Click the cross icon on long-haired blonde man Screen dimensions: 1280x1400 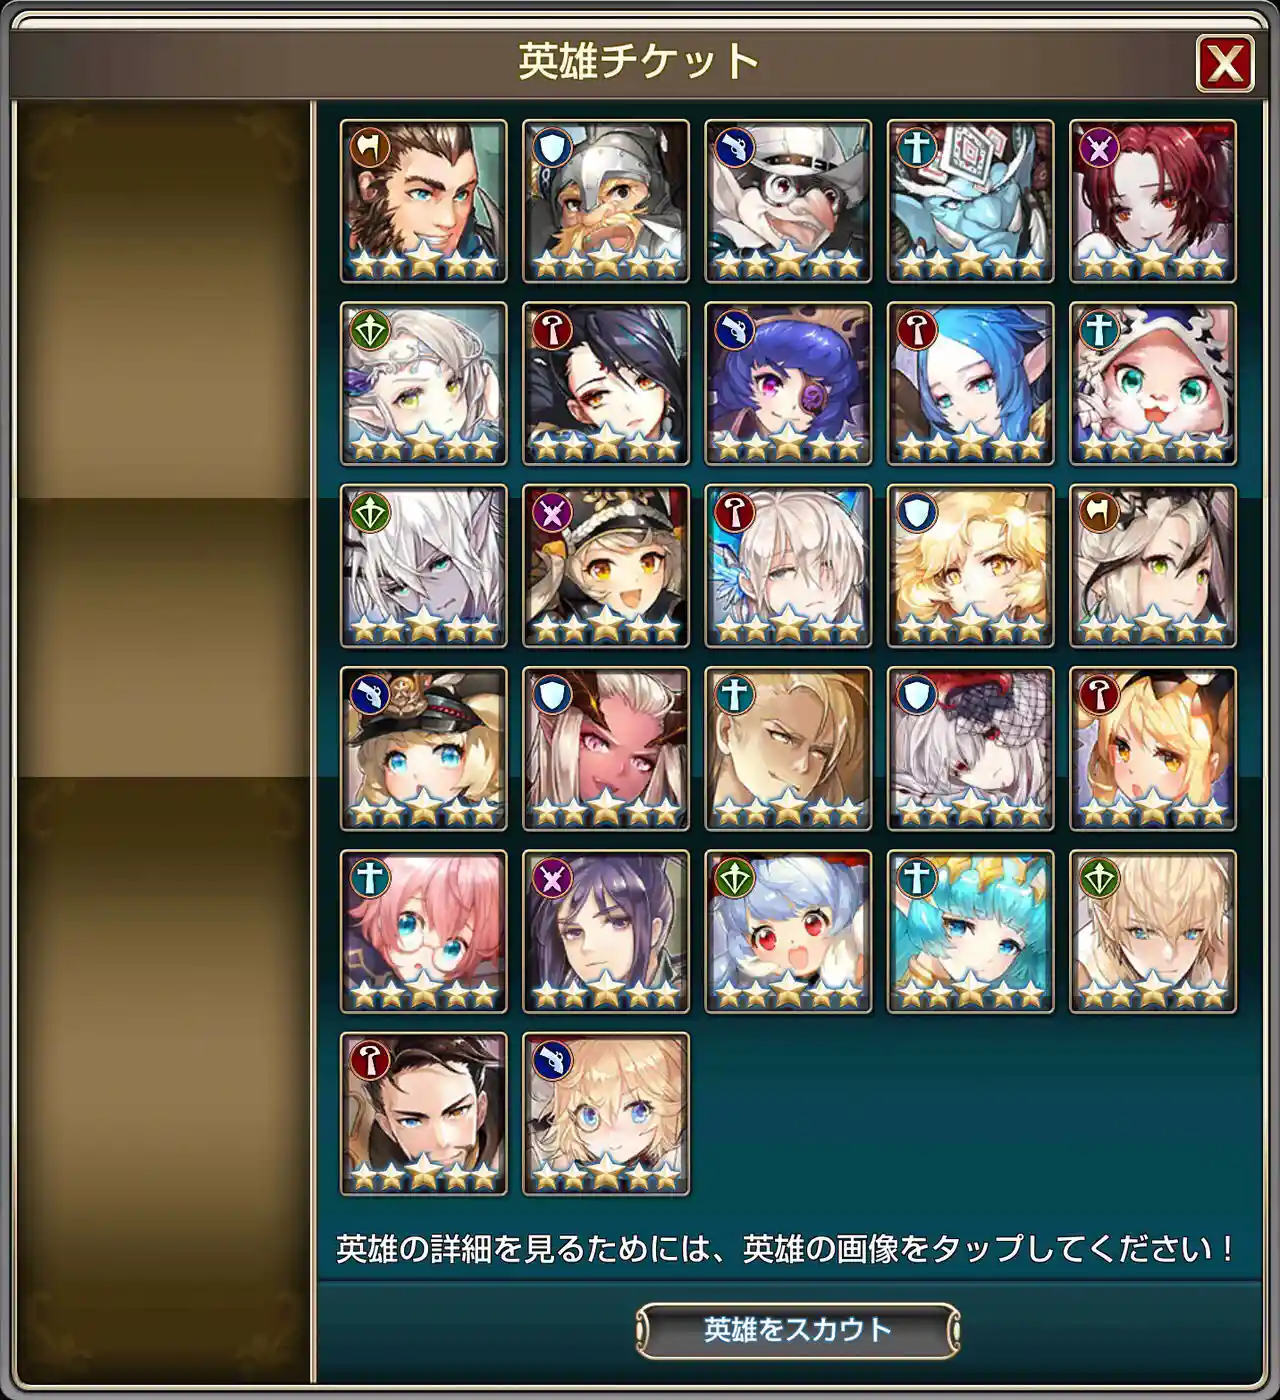pyautogui.click(x=734, y=695)
